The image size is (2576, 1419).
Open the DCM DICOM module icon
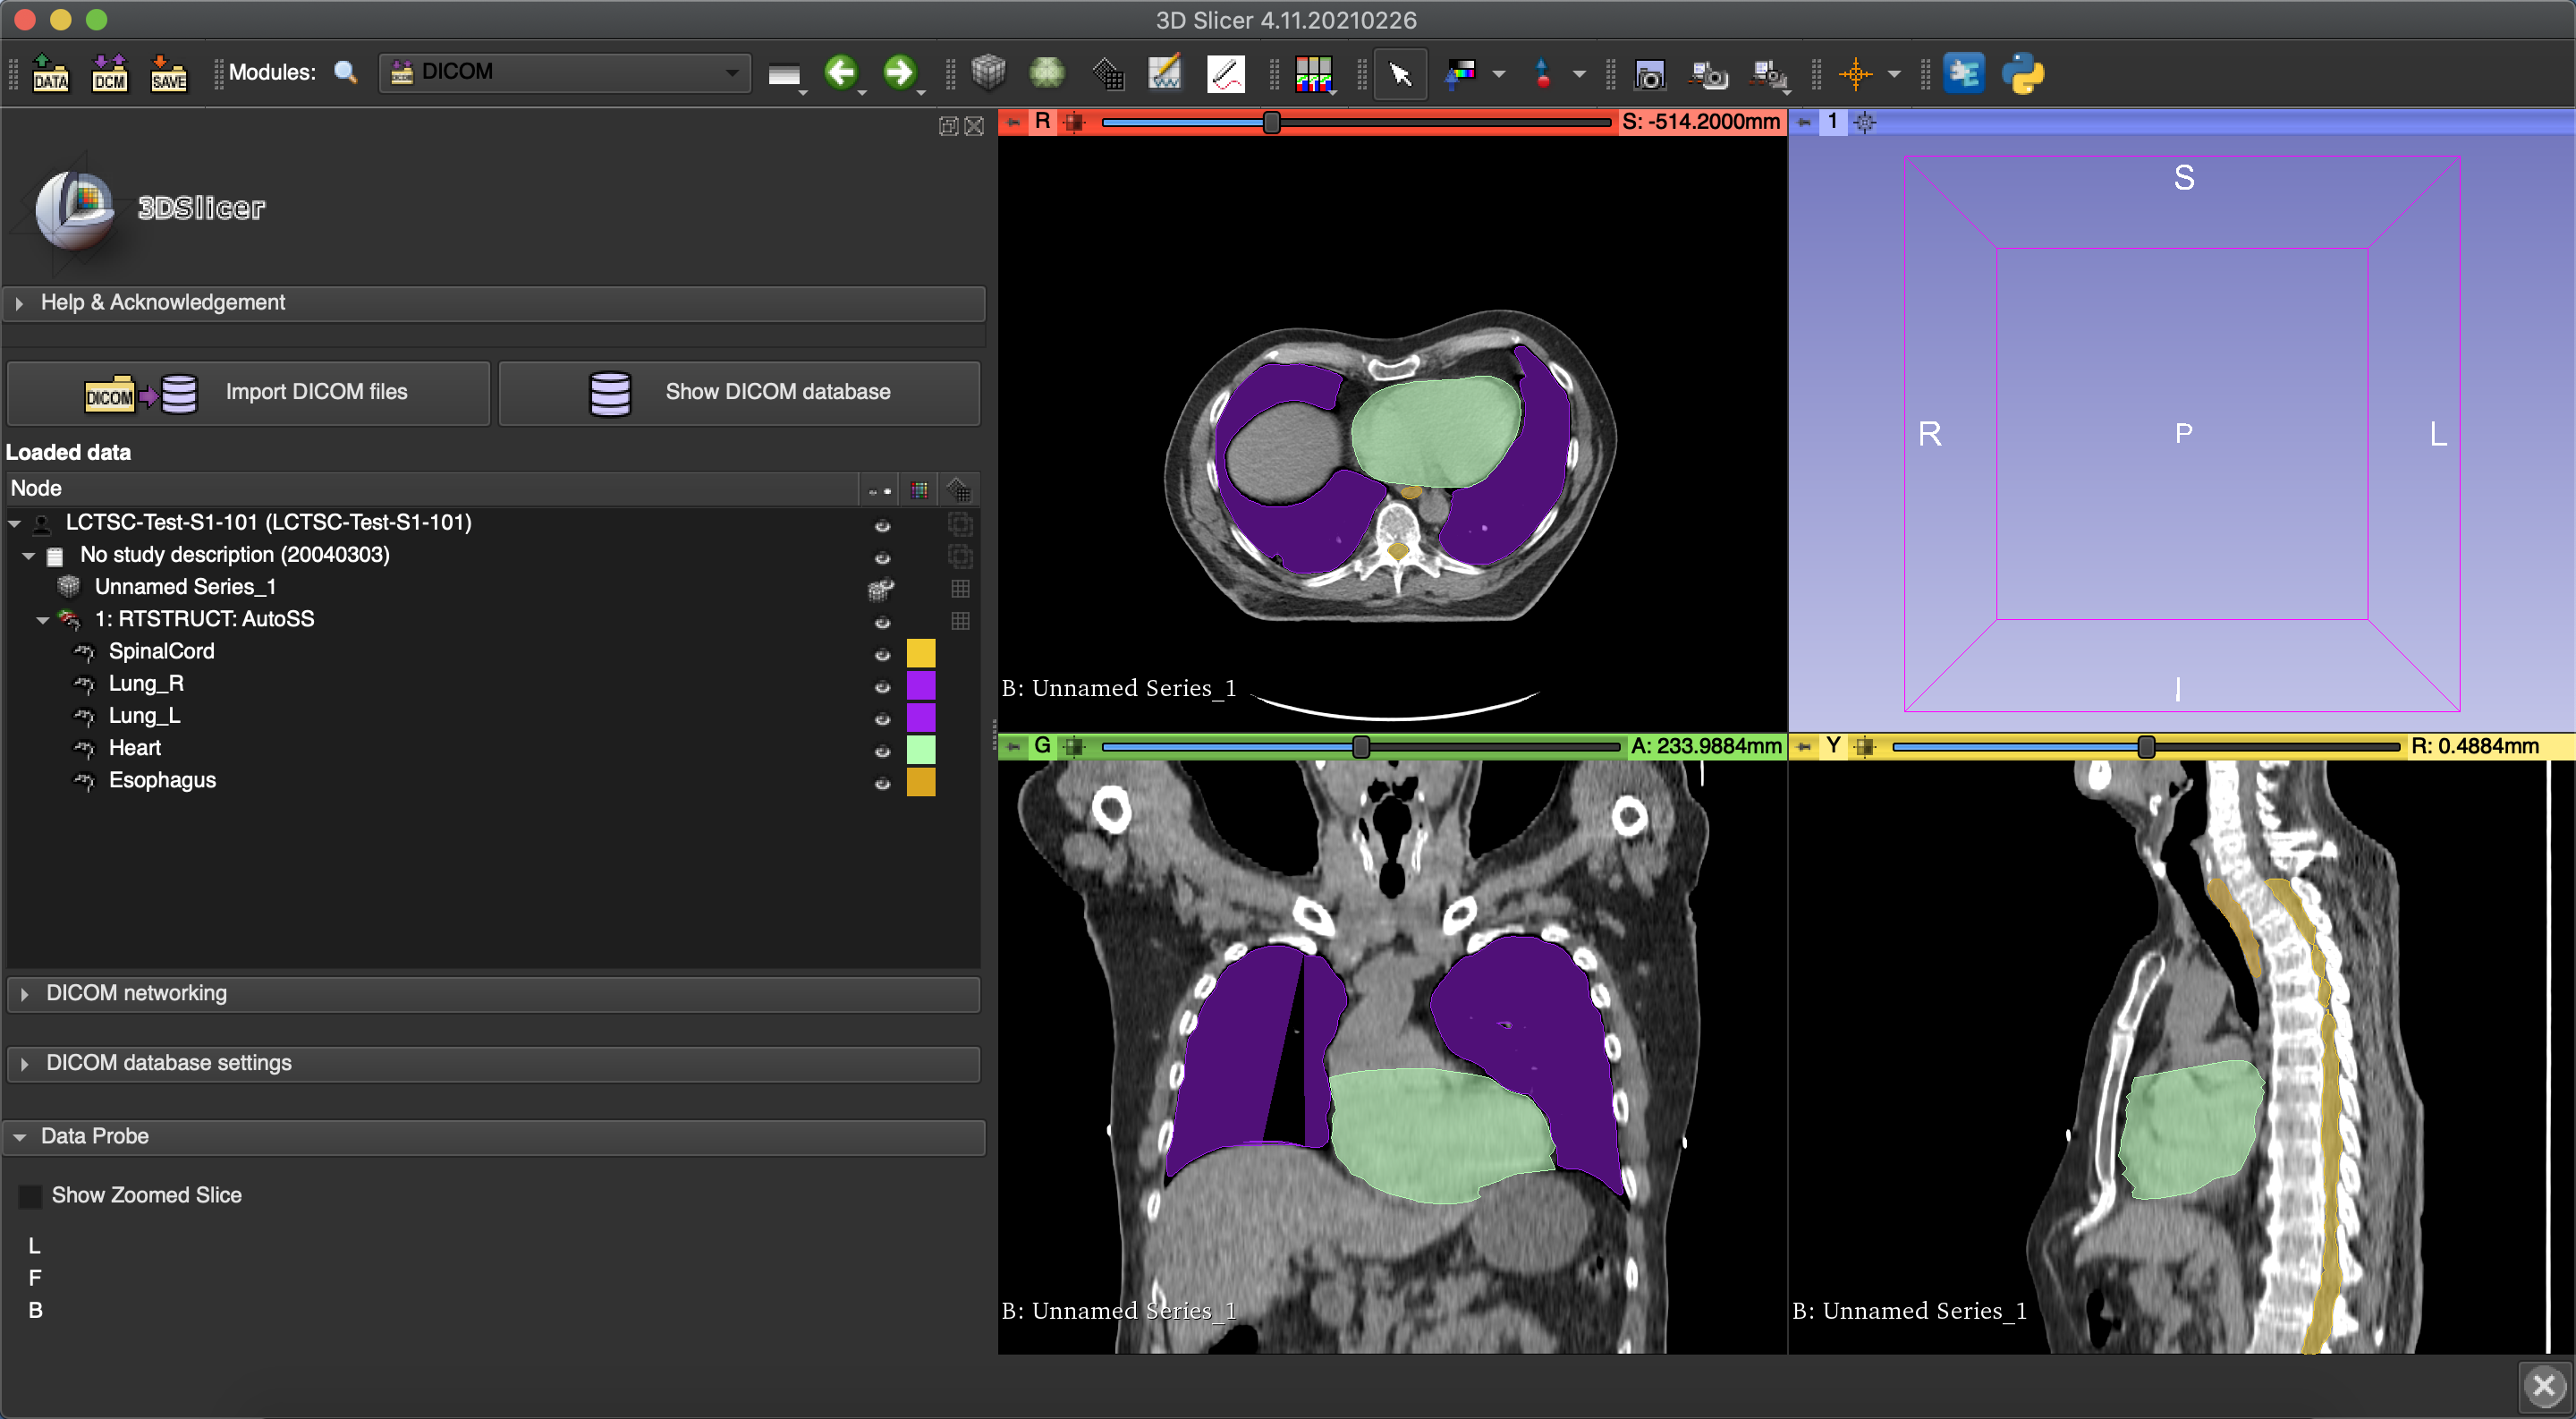pos(110,73)
